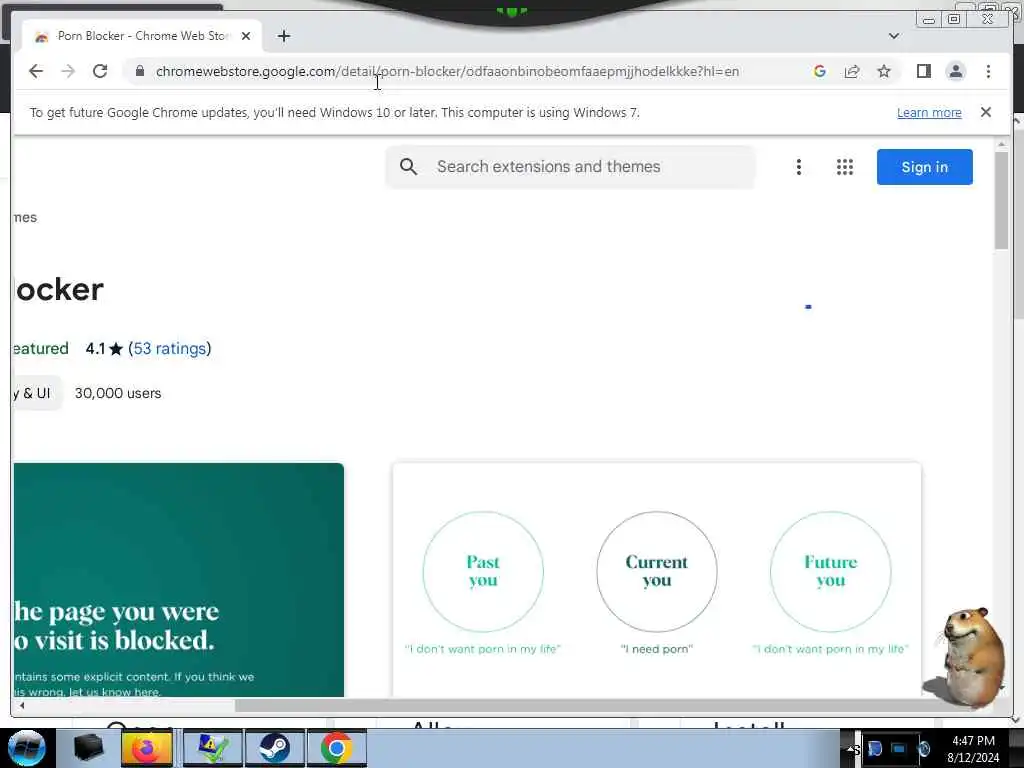Open the Chrome profile avatar menu
The width and height of the screenshot is (1024, 768).
tap(955, 71)
